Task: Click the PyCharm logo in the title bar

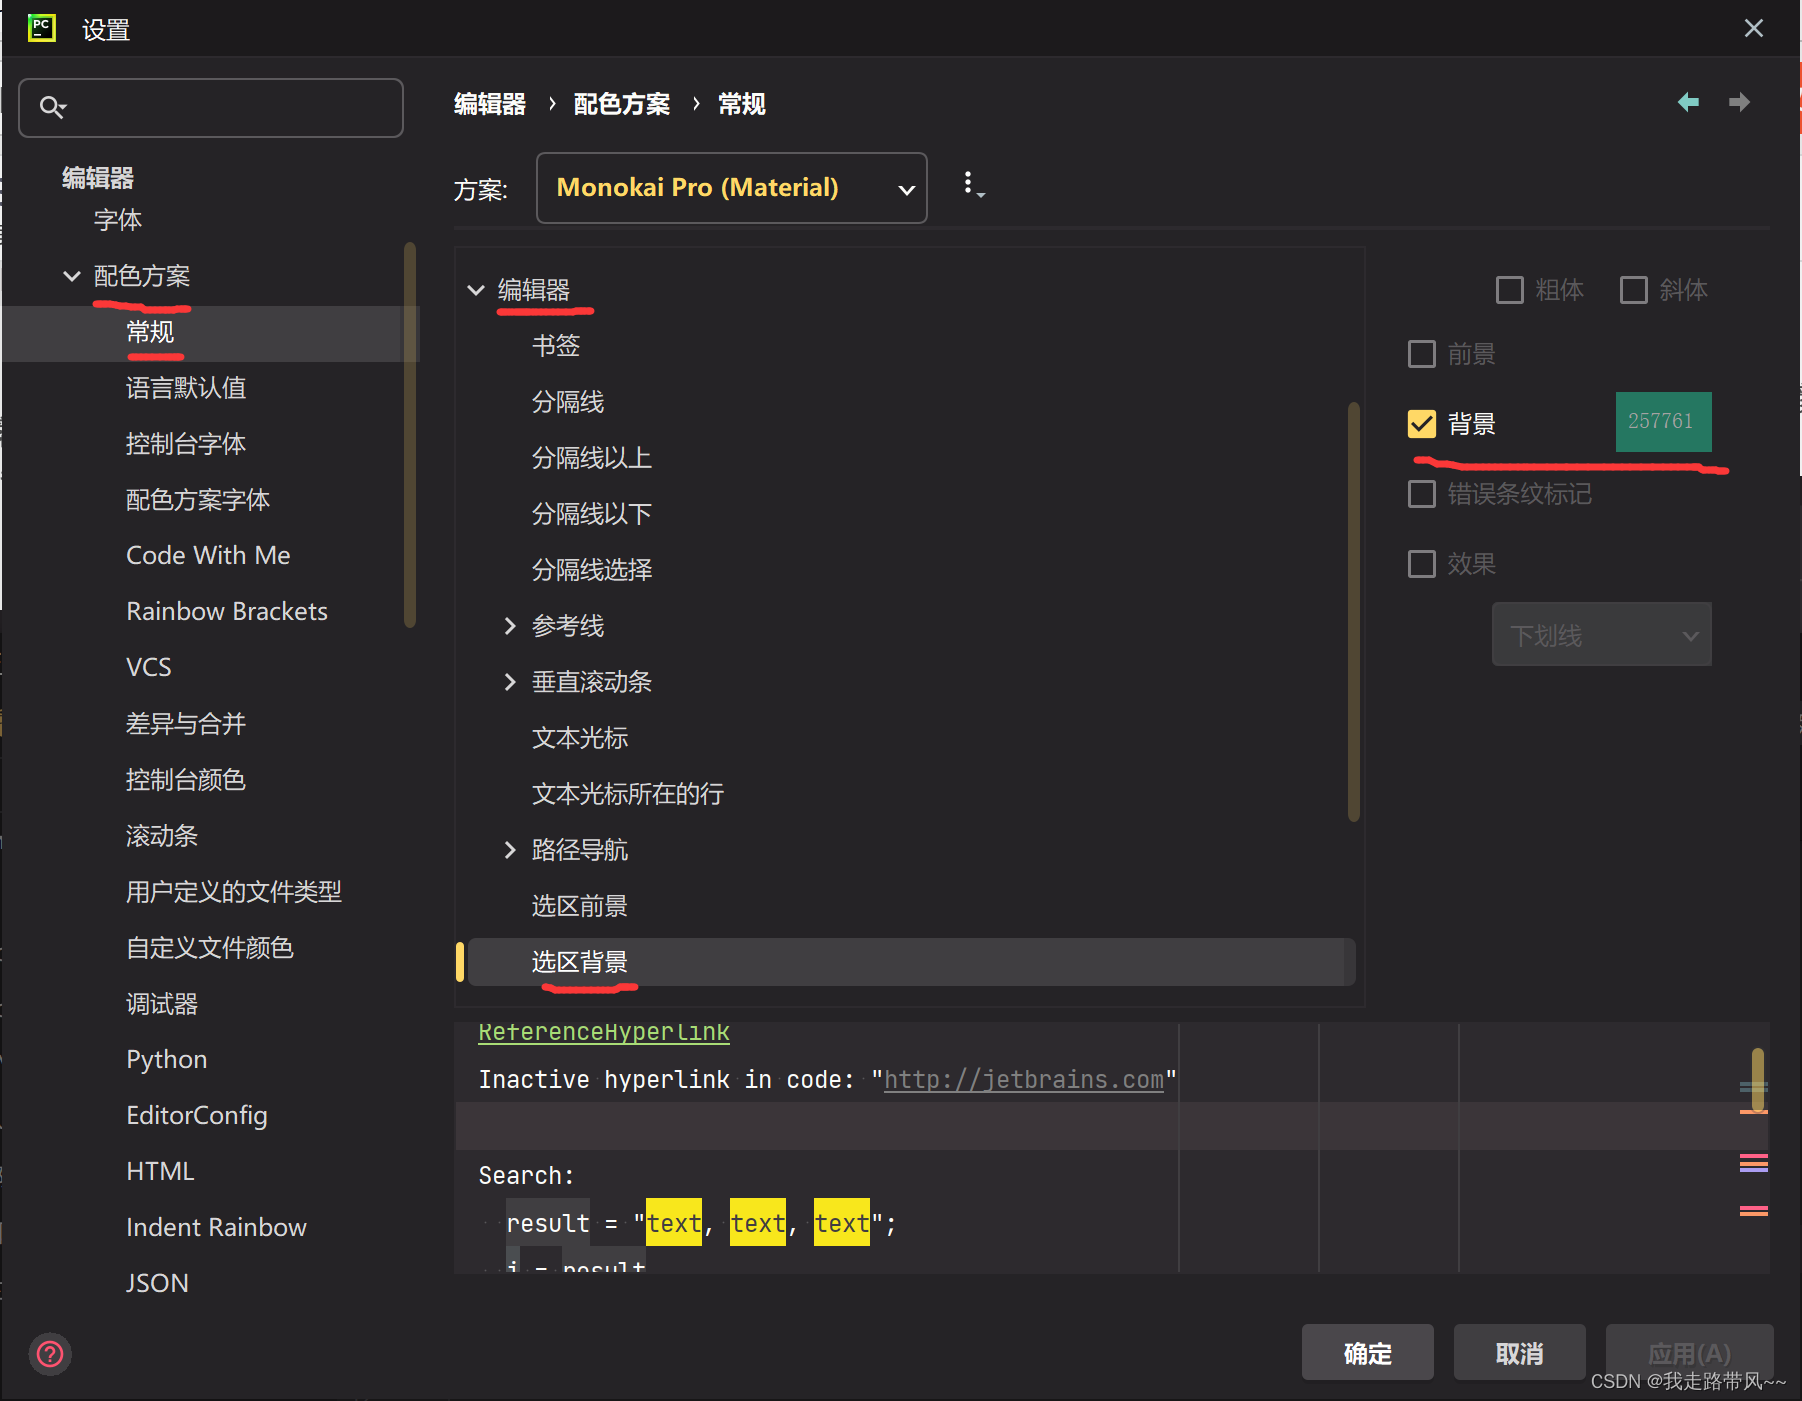Action: pyautogui.click(x=41, y=28)
